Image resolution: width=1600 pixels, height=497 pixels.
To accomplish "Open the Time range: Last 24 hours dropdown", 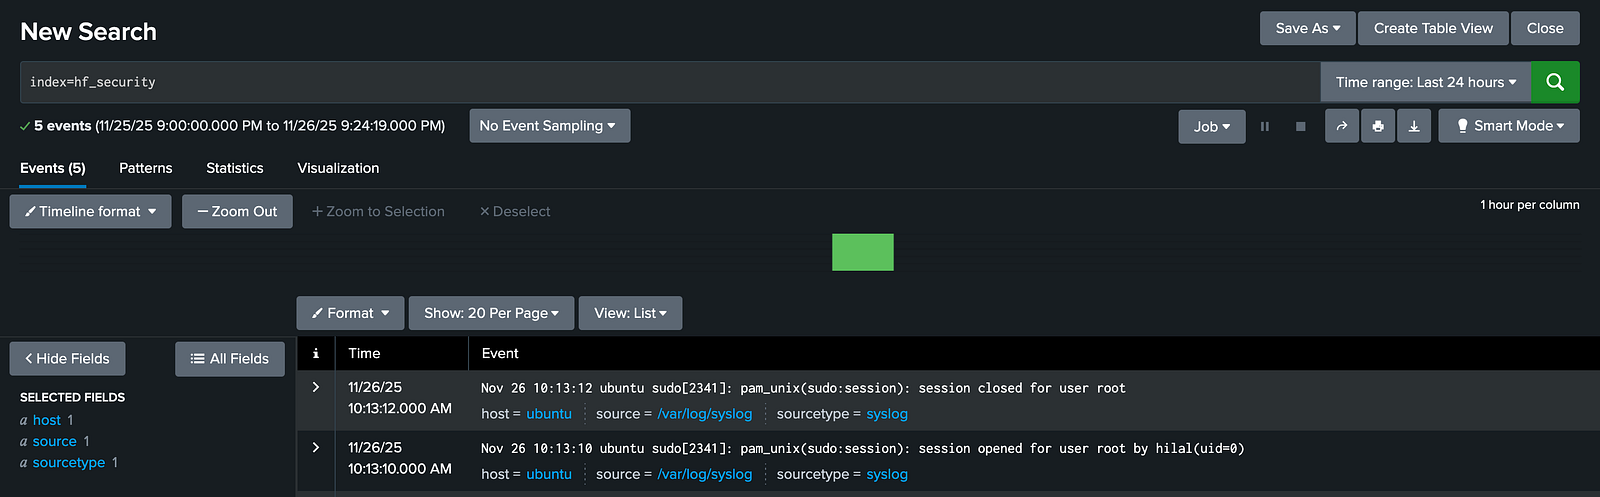I will 1425,82.
